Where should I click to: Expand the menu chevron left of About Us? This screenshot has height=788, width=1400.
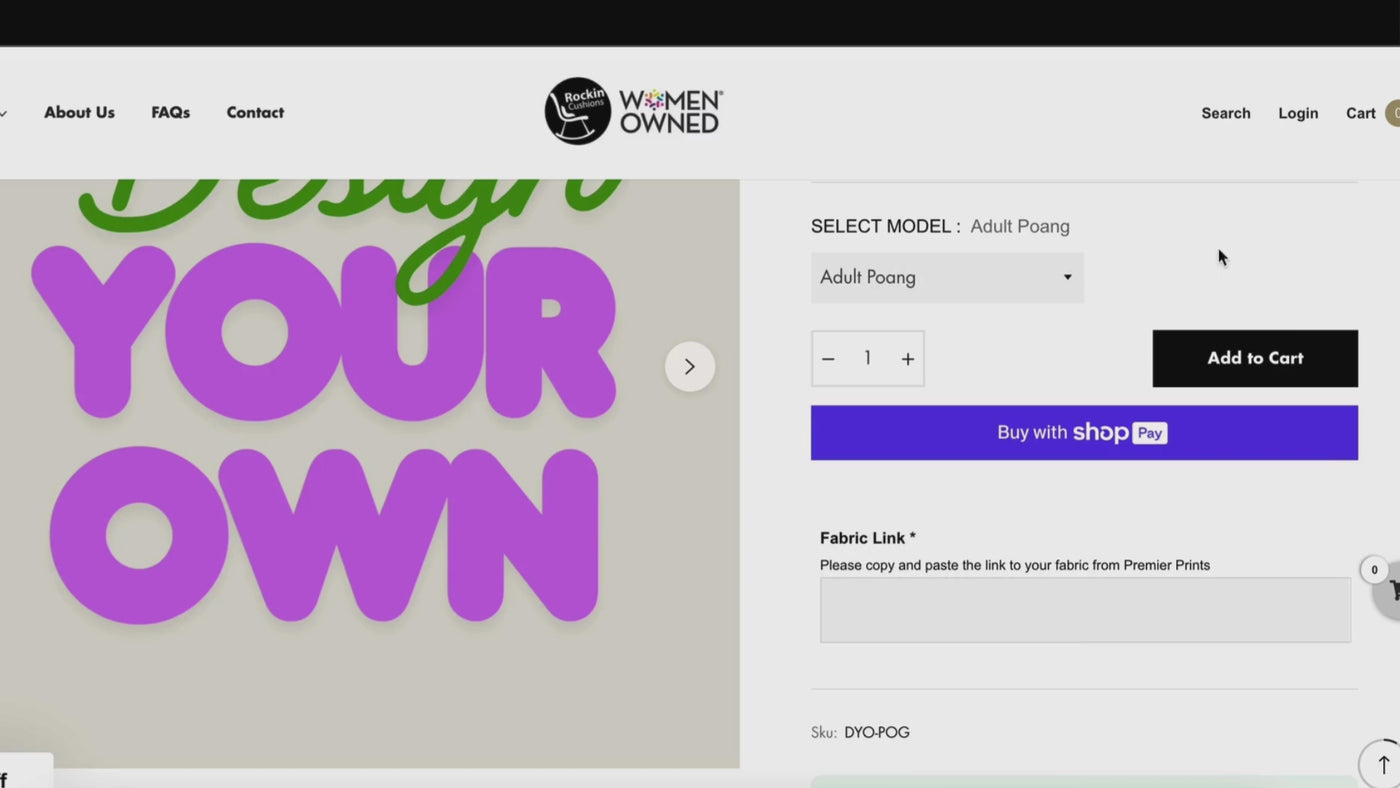(x=4, y=113)
